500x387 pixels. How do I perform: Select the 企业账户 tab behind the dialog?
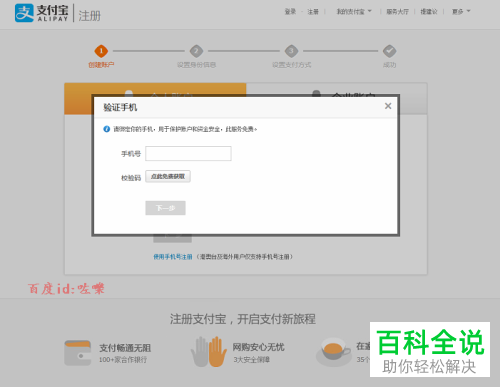click(x=337, y=89)
